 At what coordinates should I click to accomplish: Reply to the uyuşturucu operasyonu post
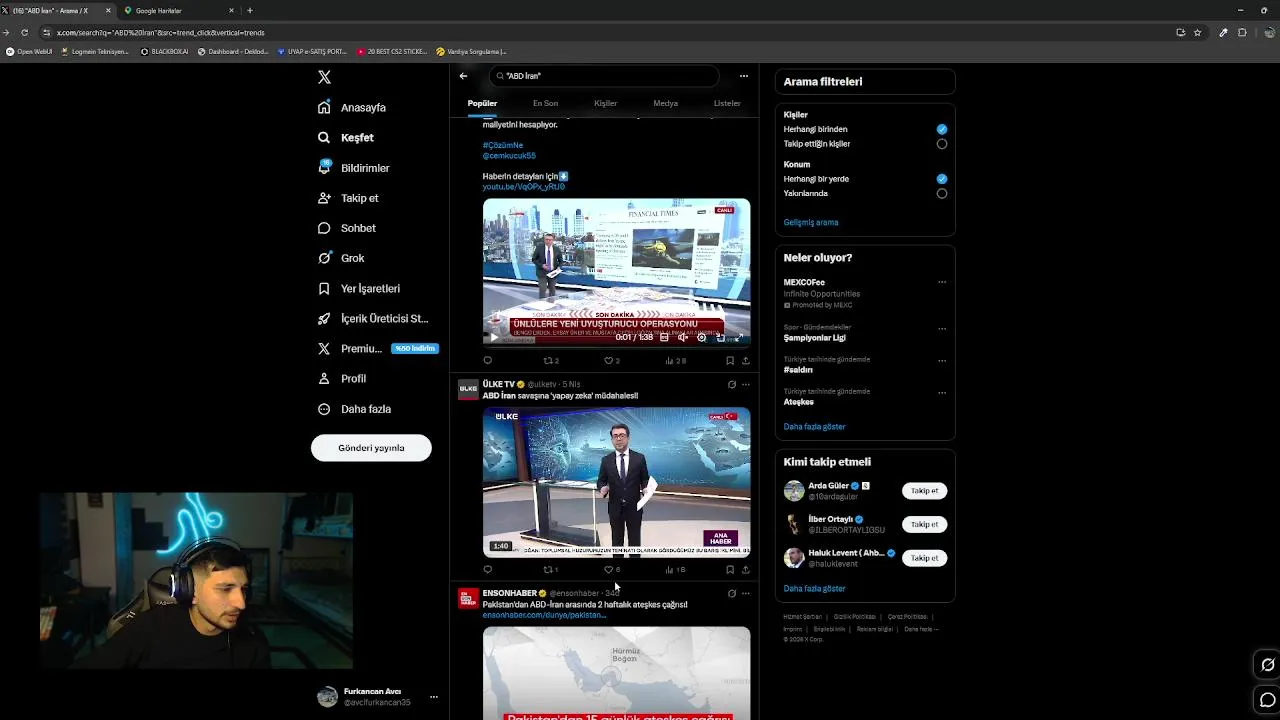click(x=487, y=360)
